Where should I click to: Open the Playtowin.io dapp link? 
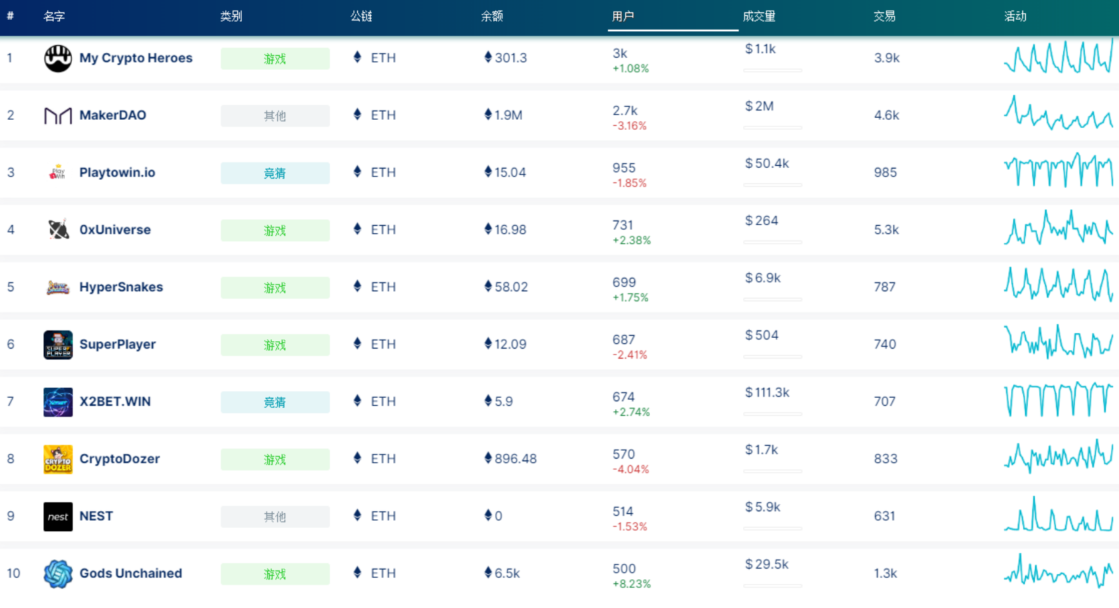(x=117, y=173)
